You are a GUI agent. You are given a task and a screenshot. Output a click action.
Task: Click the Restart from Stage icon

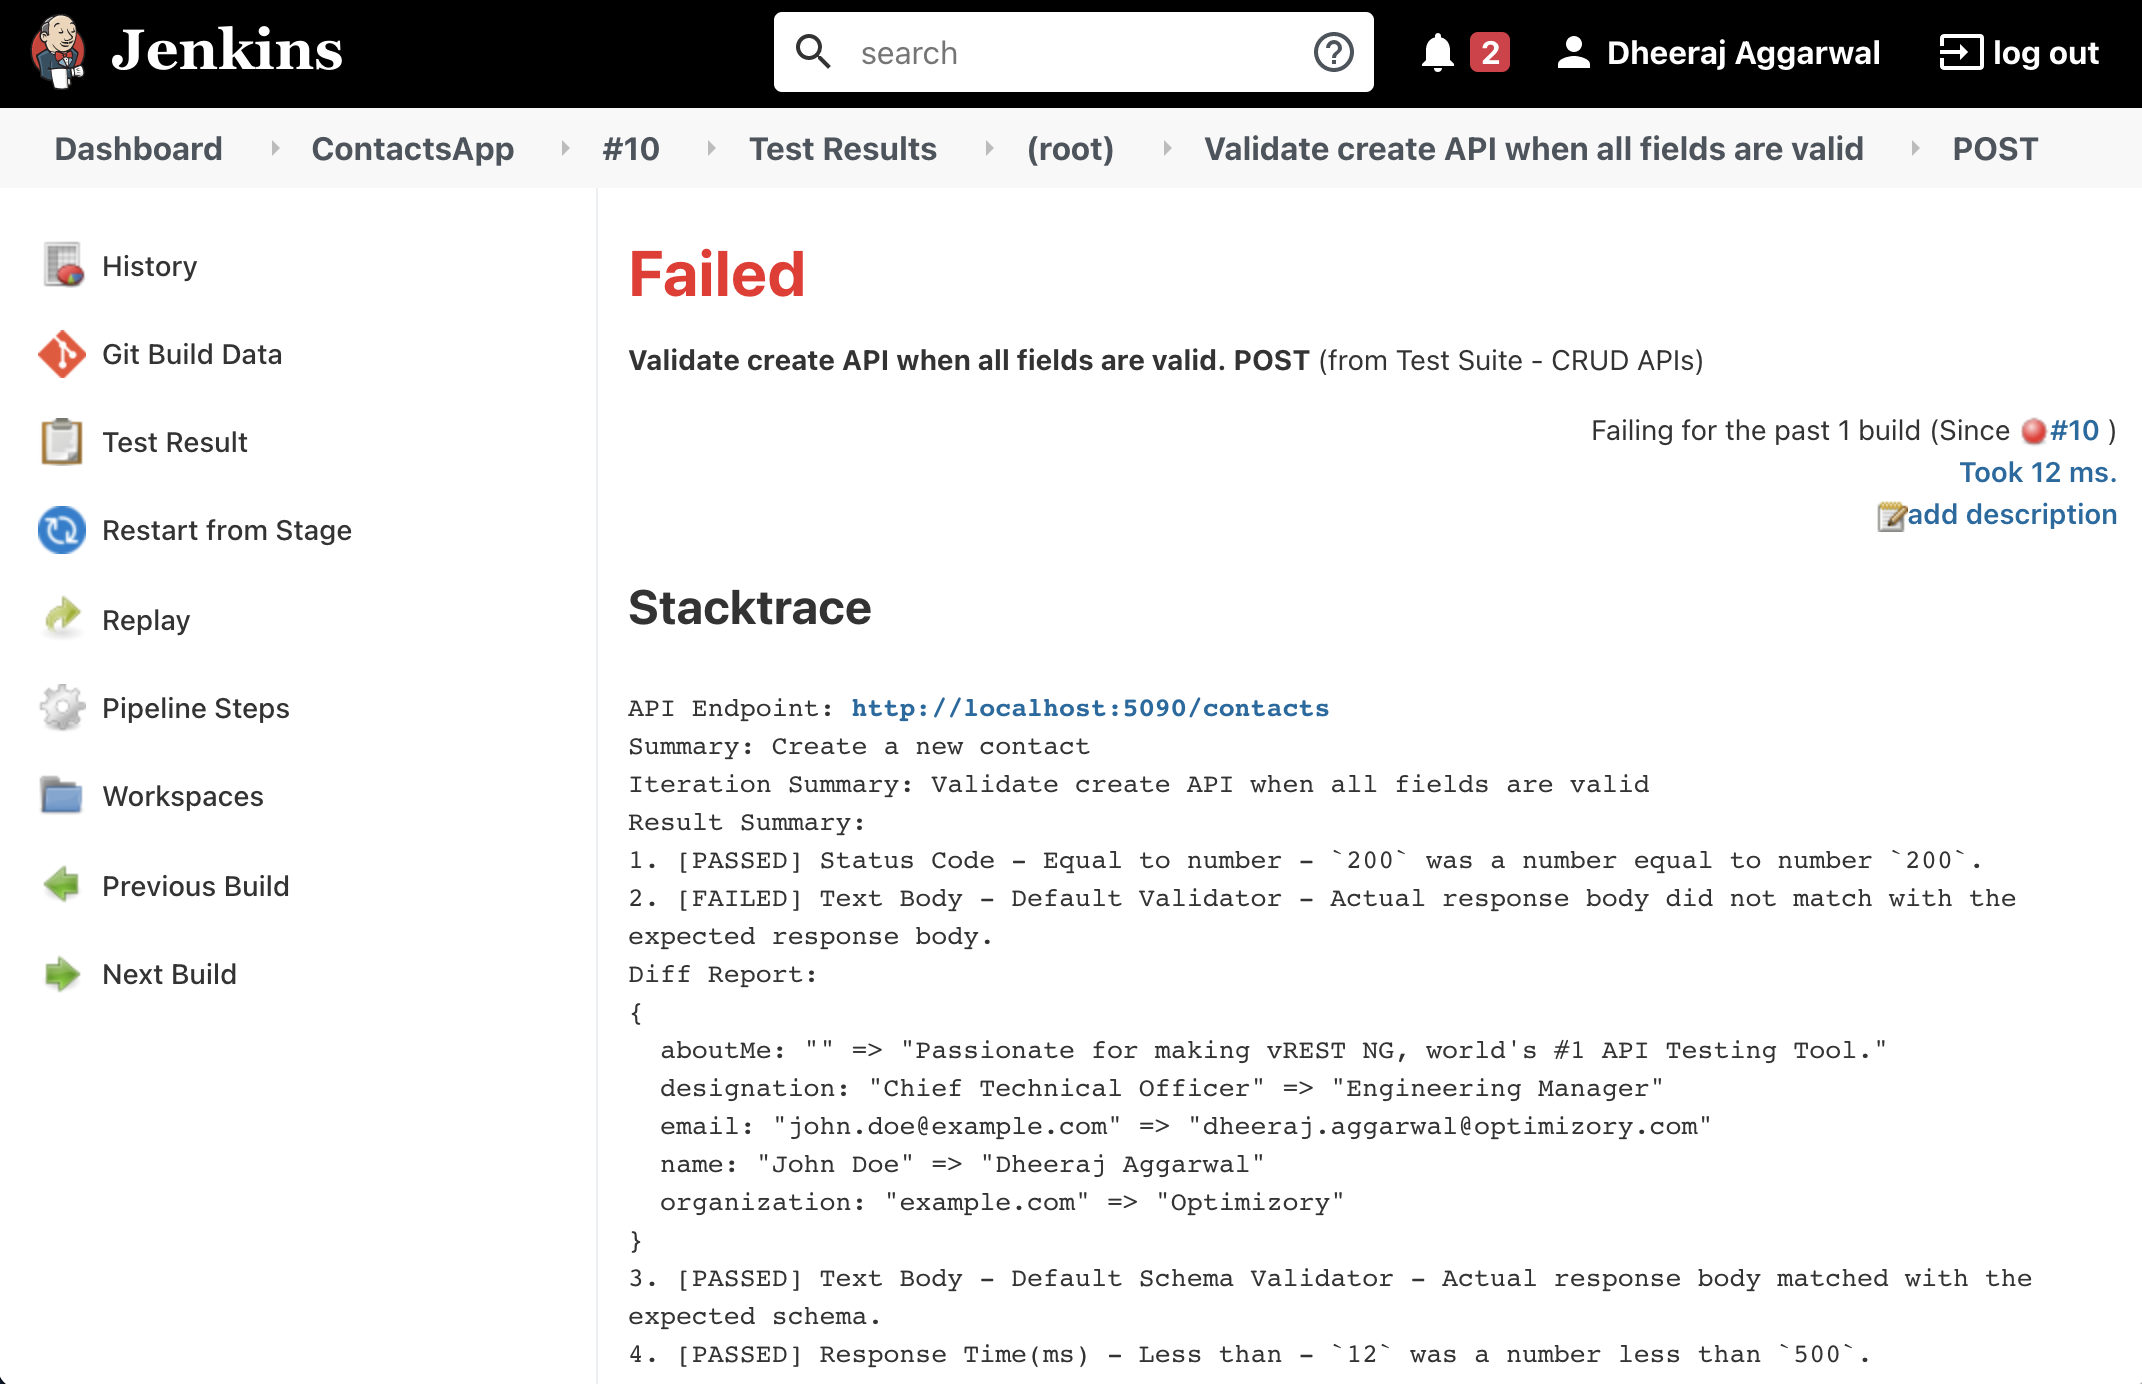[62, 530]
